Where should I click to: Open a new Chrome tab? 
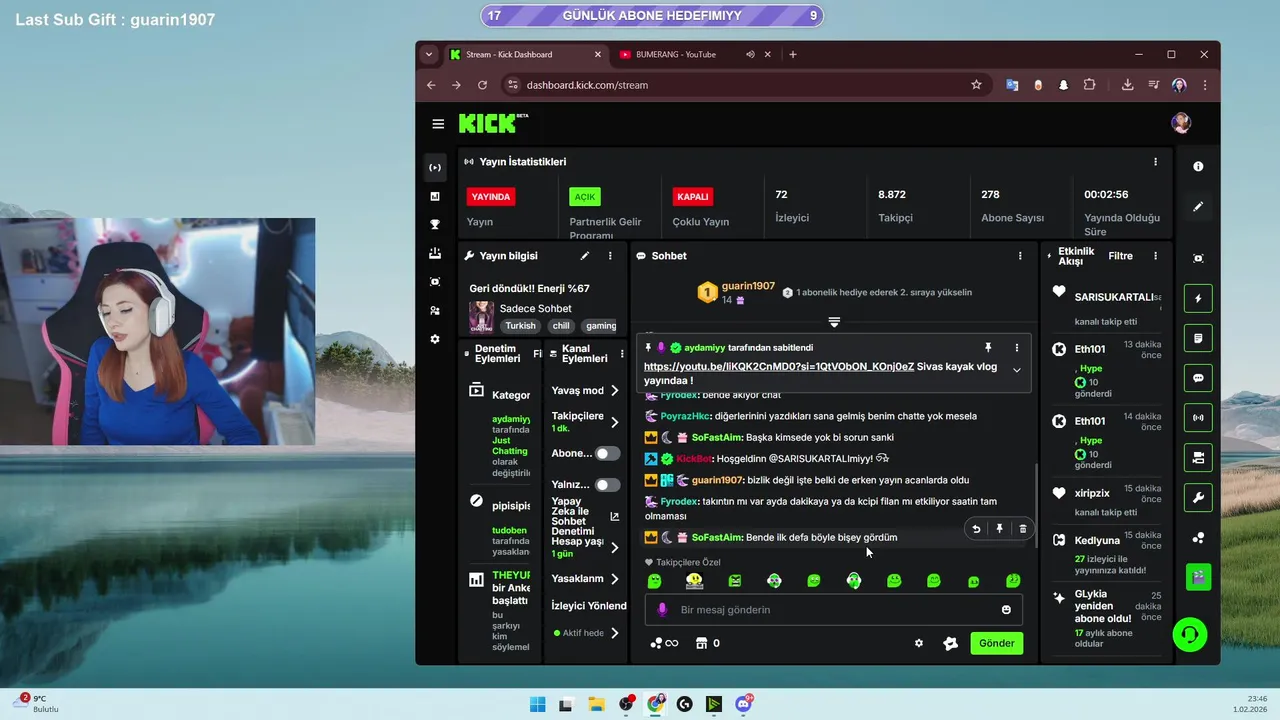pyautogui.click(x=793, y=55)
